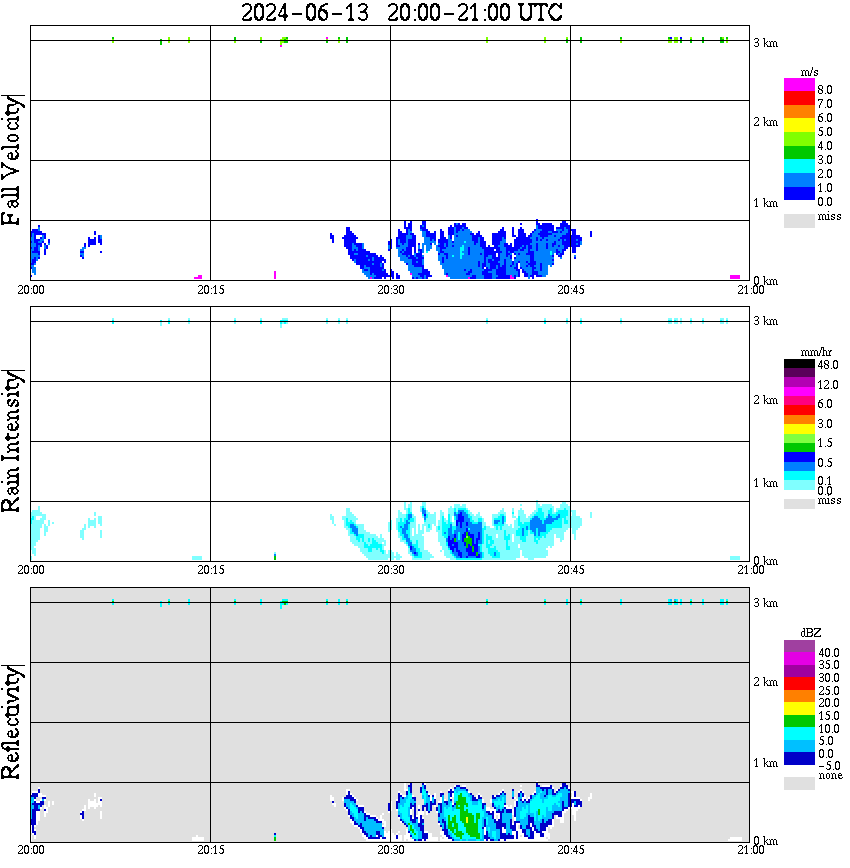Click the mm/hr unit label above rain legend
850x868 pixels.
pyautogui.click(x=816, y=352)
